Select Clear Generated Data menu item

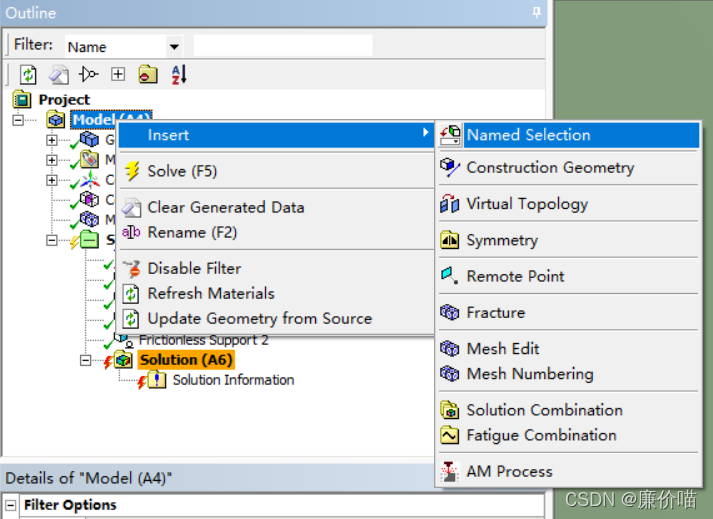pos(276,207)
